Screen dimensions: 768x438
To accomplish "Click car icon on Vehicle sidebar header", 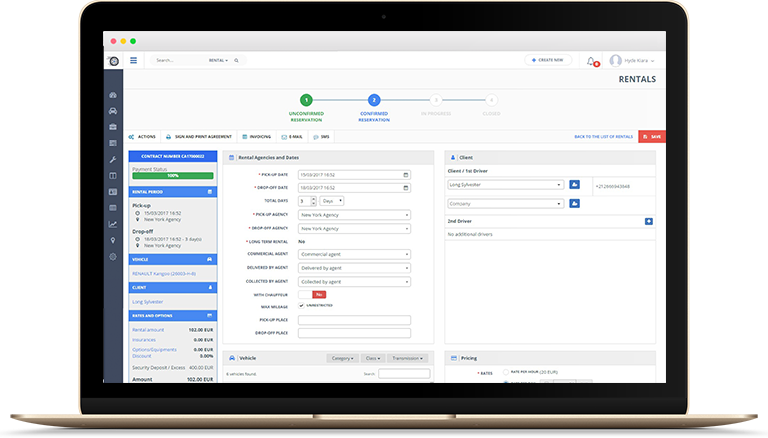I will click(x=210, y=259).
